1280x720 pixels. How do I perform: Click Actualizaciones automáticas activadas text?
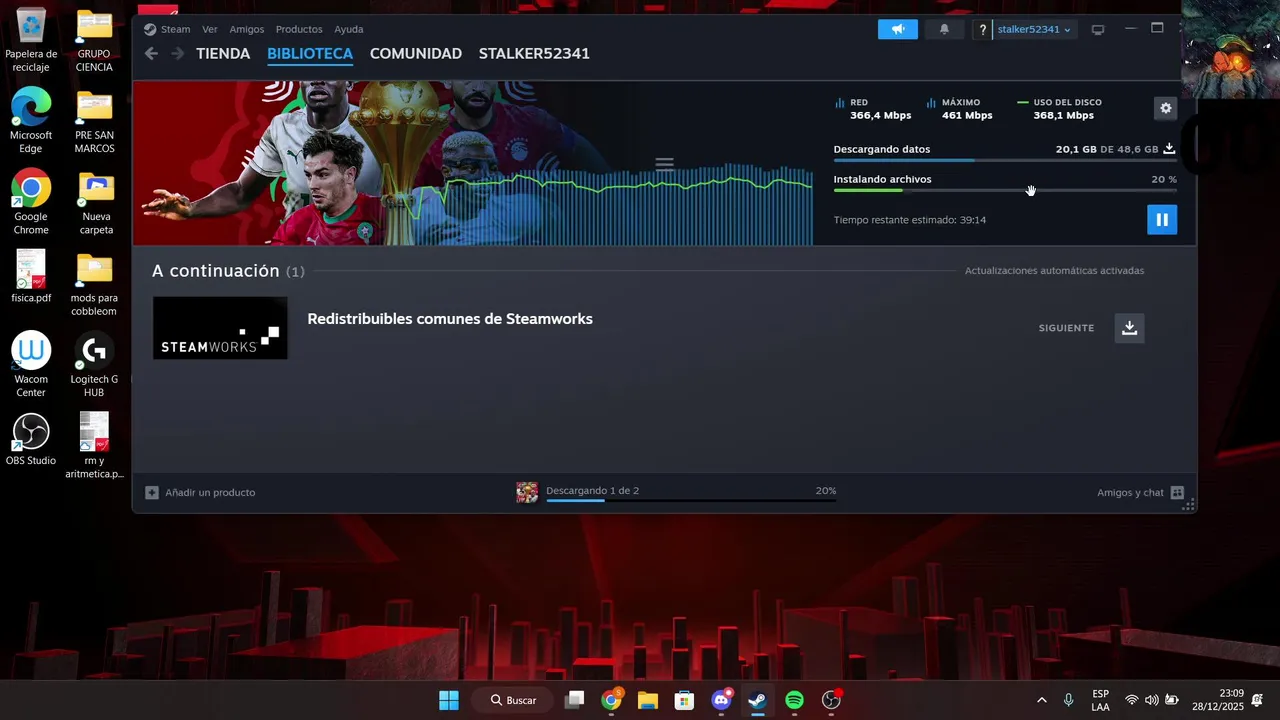[1054, 271]
